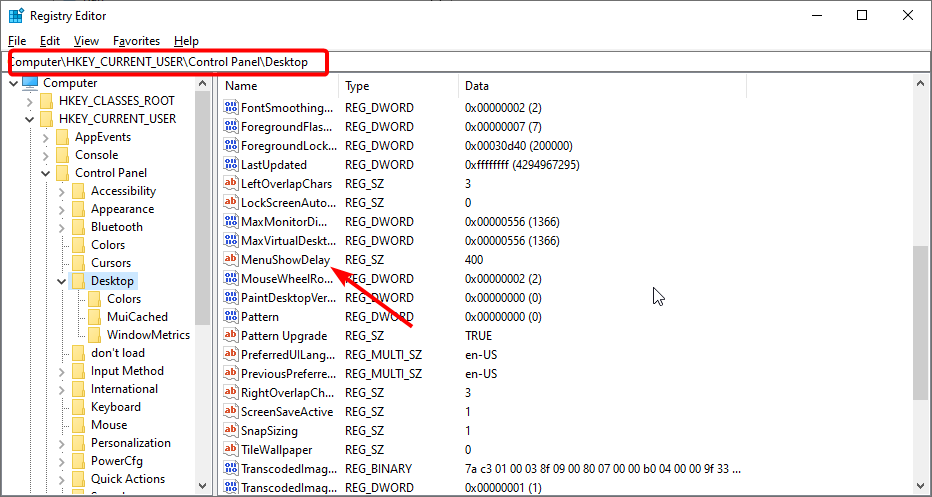Screen dimensions: 932x497
Task: Click the Registry Editor app icon in title bar
Action: [16, 16]
